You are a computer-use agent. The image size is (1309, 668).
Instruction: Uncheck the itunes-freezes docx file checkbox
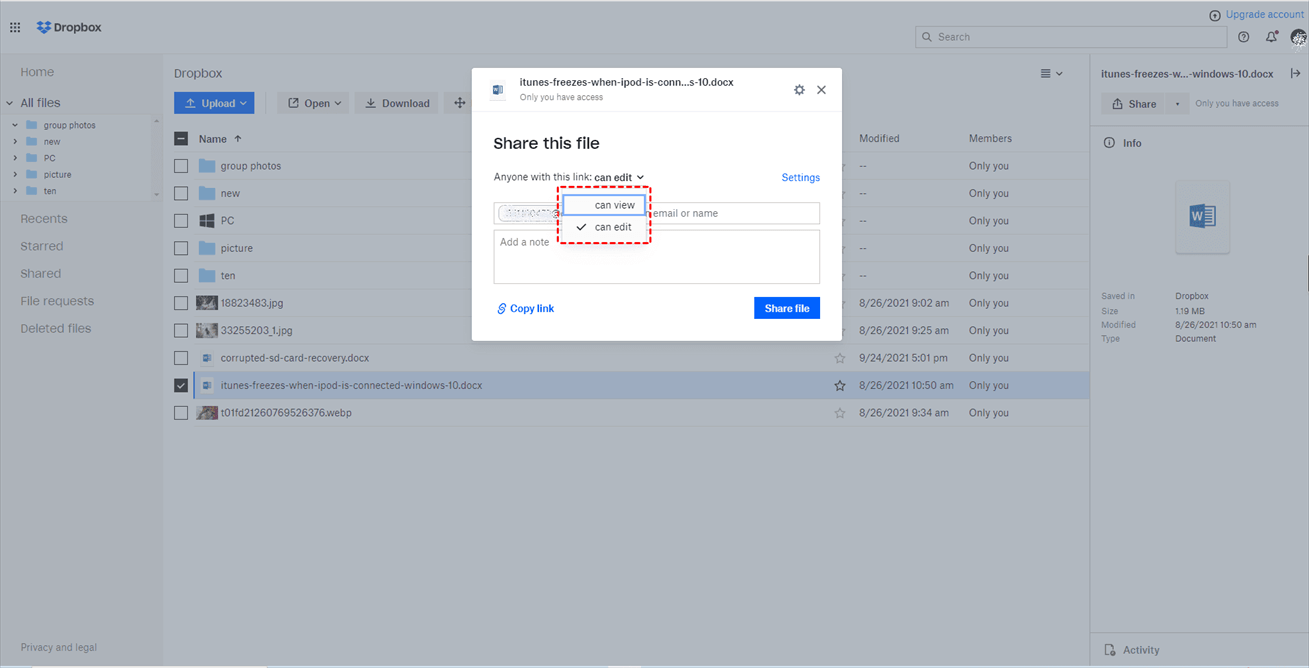181,385
